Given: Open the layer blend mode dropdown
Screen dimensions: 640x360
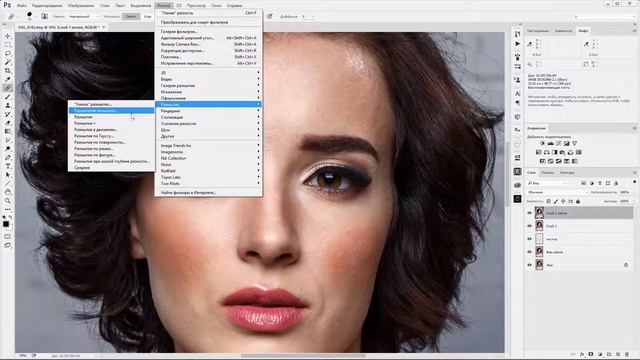Looking at the screenshot, I should point(557,192).
